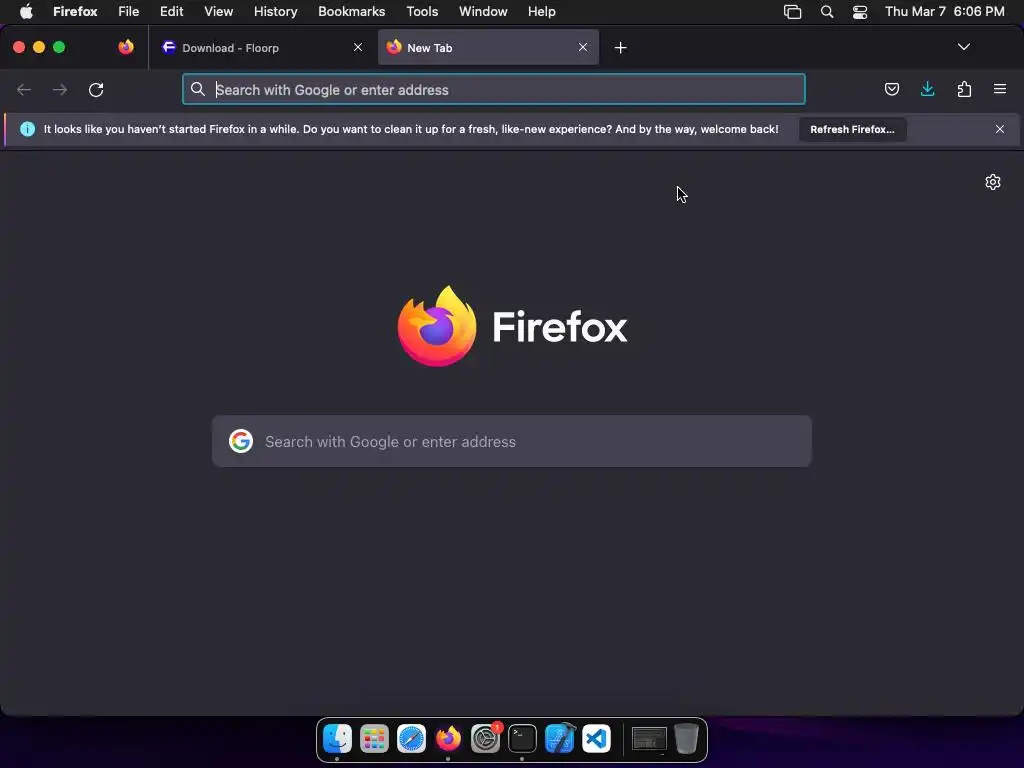
Task: Select the New Tab tab
Action: pyautogui.click(x=488, y=48)
